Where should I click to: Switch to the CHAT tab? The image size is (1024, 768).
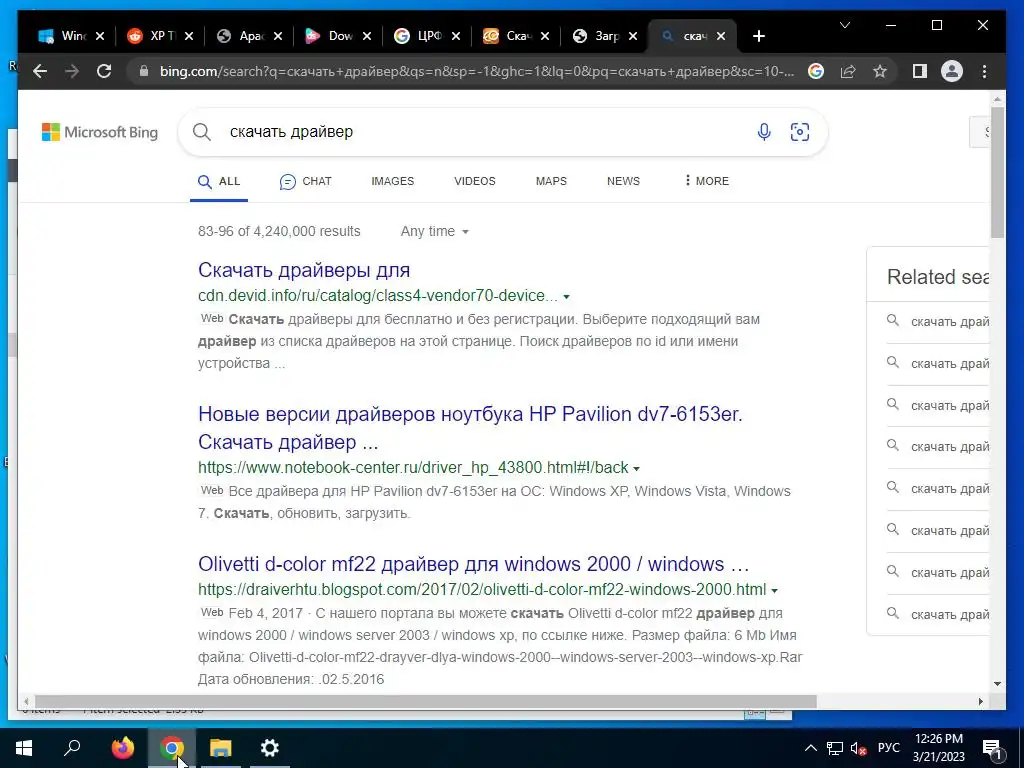[x=305, y=181]
